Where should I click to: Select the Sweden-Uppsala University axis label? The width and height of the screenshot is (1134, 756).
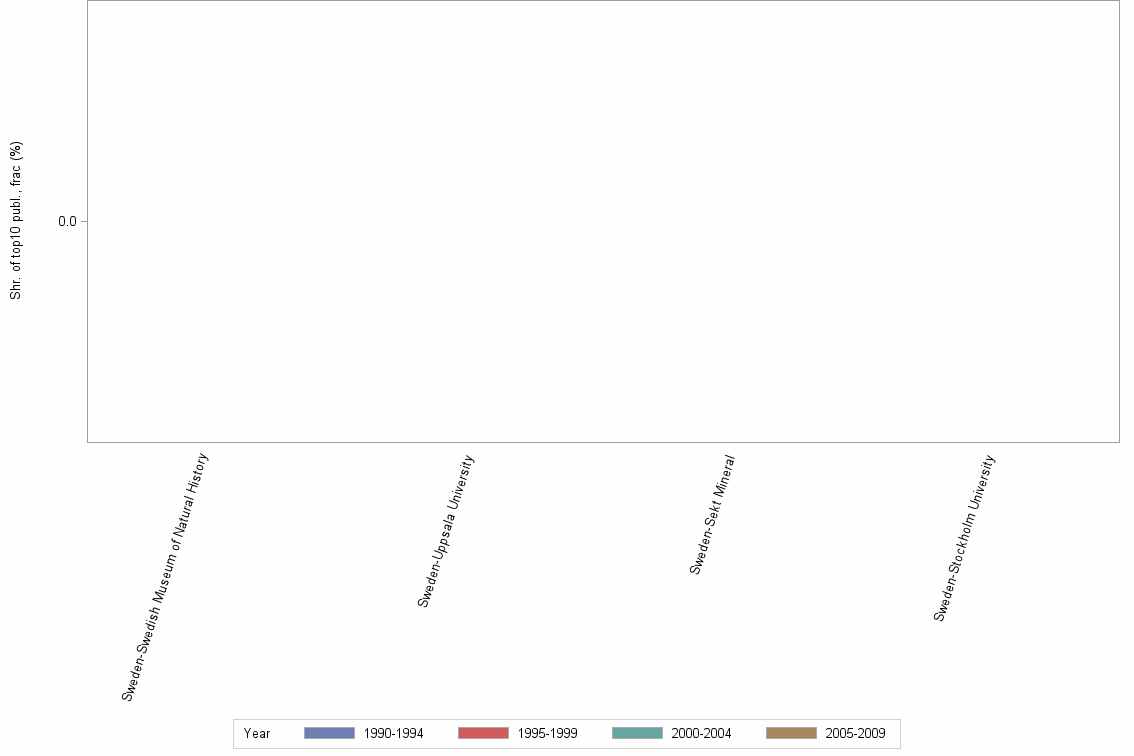(448, 528)
